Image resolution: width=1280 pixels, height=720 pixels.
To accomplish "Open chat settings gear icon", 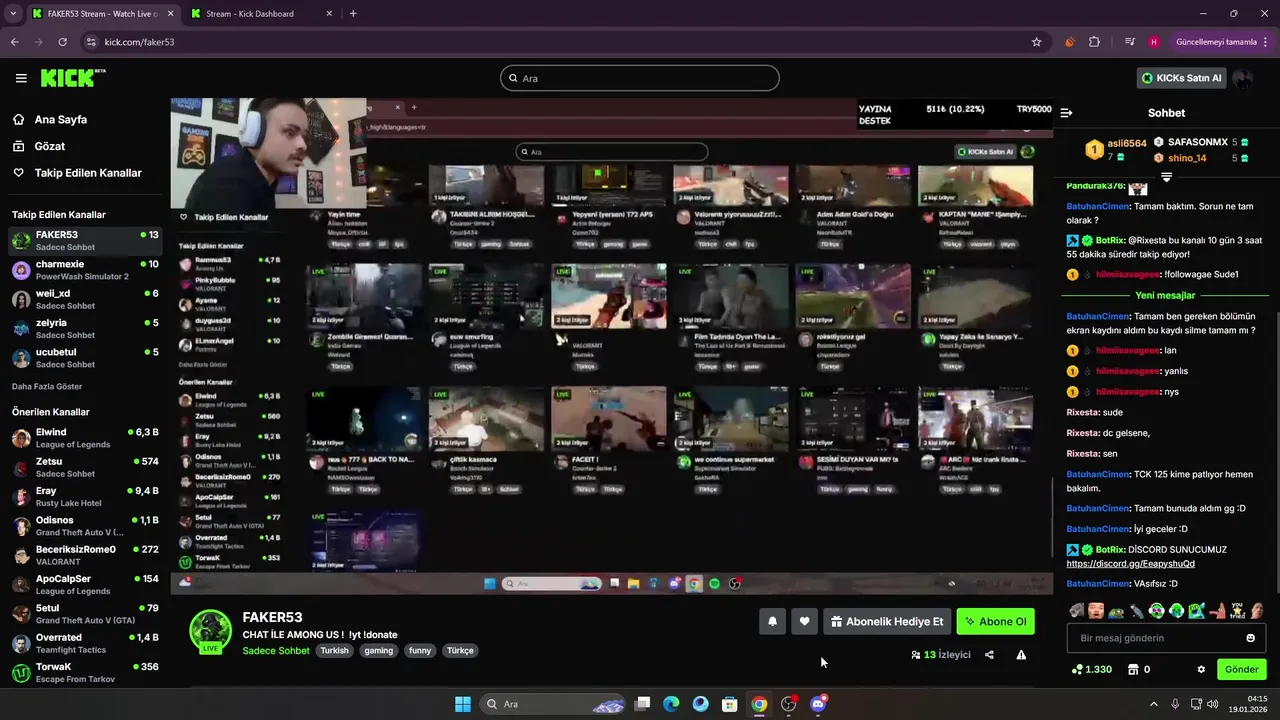I will click(x=1201, y=669).
